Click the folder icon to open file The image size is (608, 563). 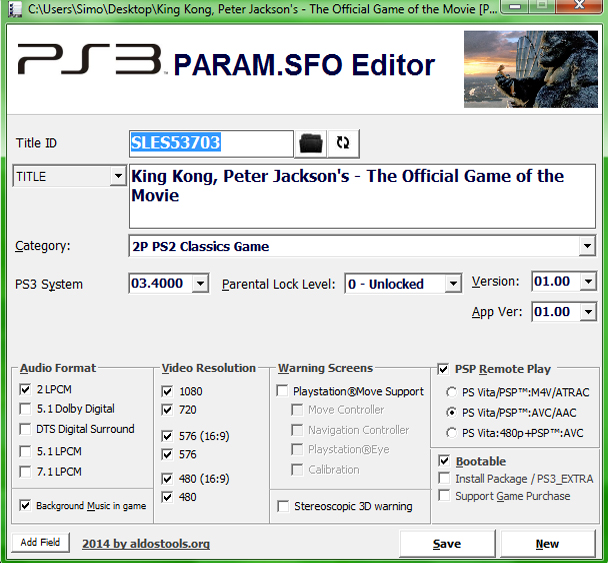(x=311, y=143)
